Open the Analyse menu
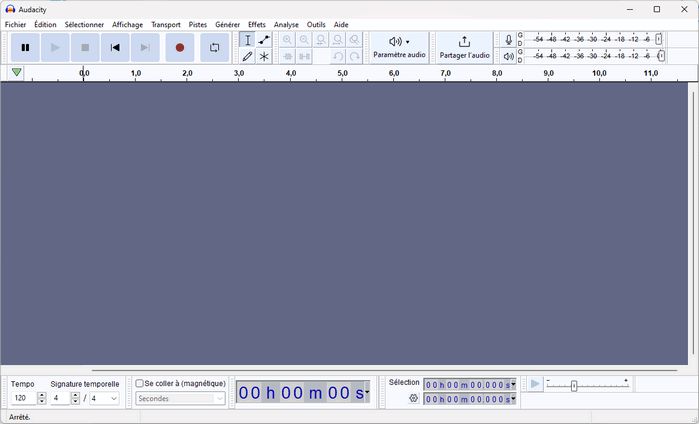Image resolution: width=699 pixels, height=424 pixels. tap(286, 25)
